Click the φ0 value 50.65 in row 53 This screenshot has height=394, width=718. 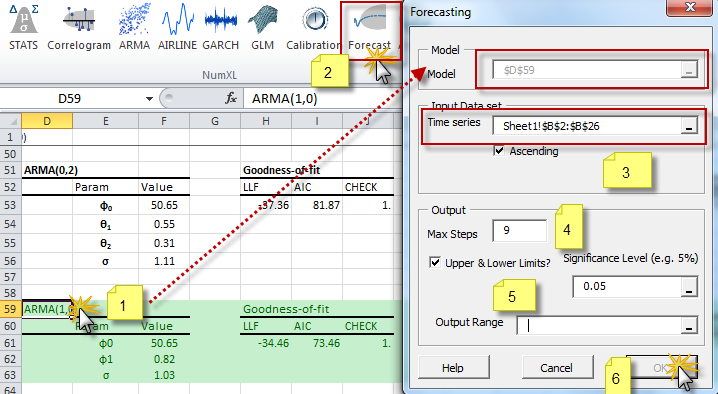pyautogui.click(x=164, y=205)
